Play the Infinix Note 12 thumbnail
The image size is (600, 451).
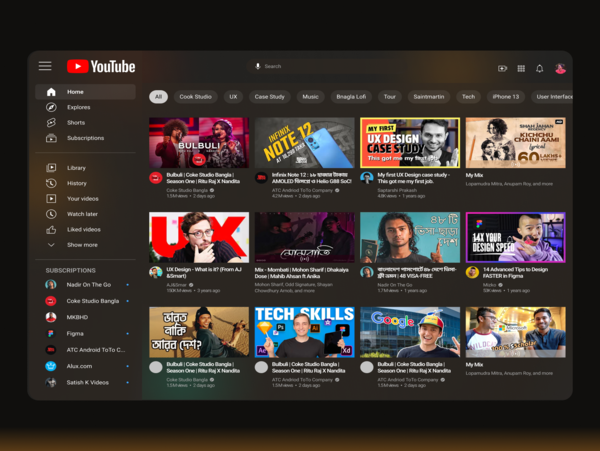coord(305,143)
